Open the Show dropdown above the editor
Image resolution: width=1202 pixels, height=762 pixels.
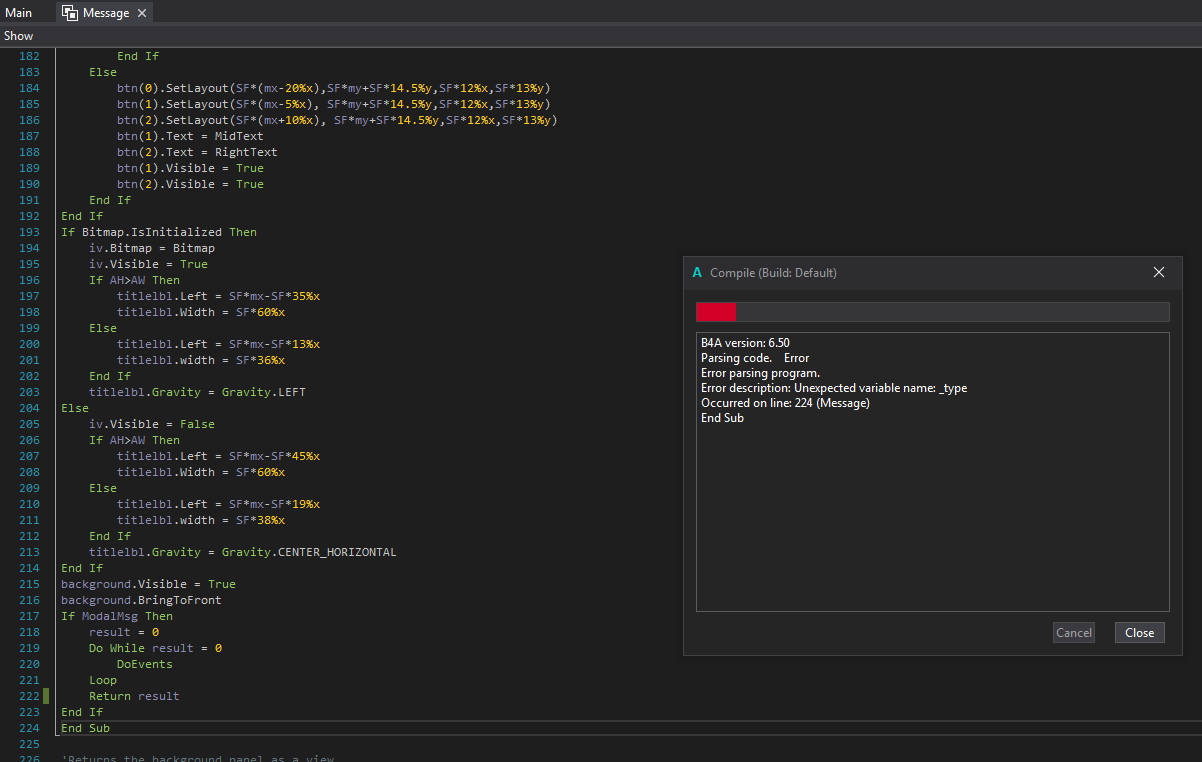[18, 36]
